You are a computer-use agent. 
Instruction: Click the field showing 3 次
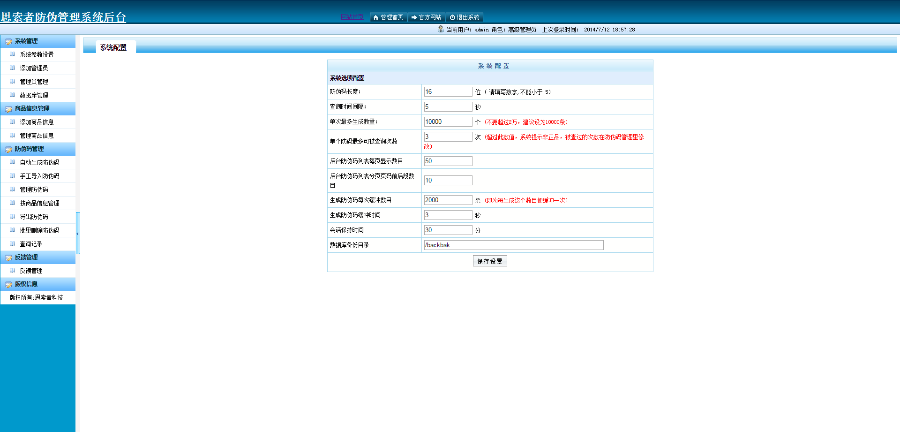click(x=448, y=137)
